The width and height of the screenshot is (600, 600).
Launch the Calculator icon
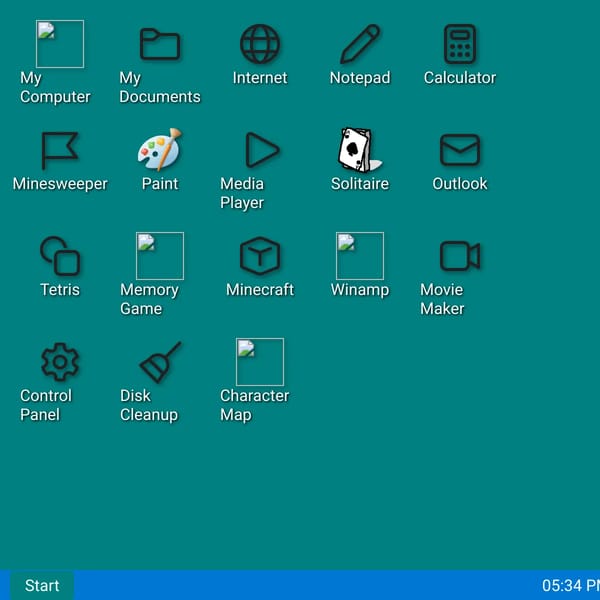click(x=460, y=44)
